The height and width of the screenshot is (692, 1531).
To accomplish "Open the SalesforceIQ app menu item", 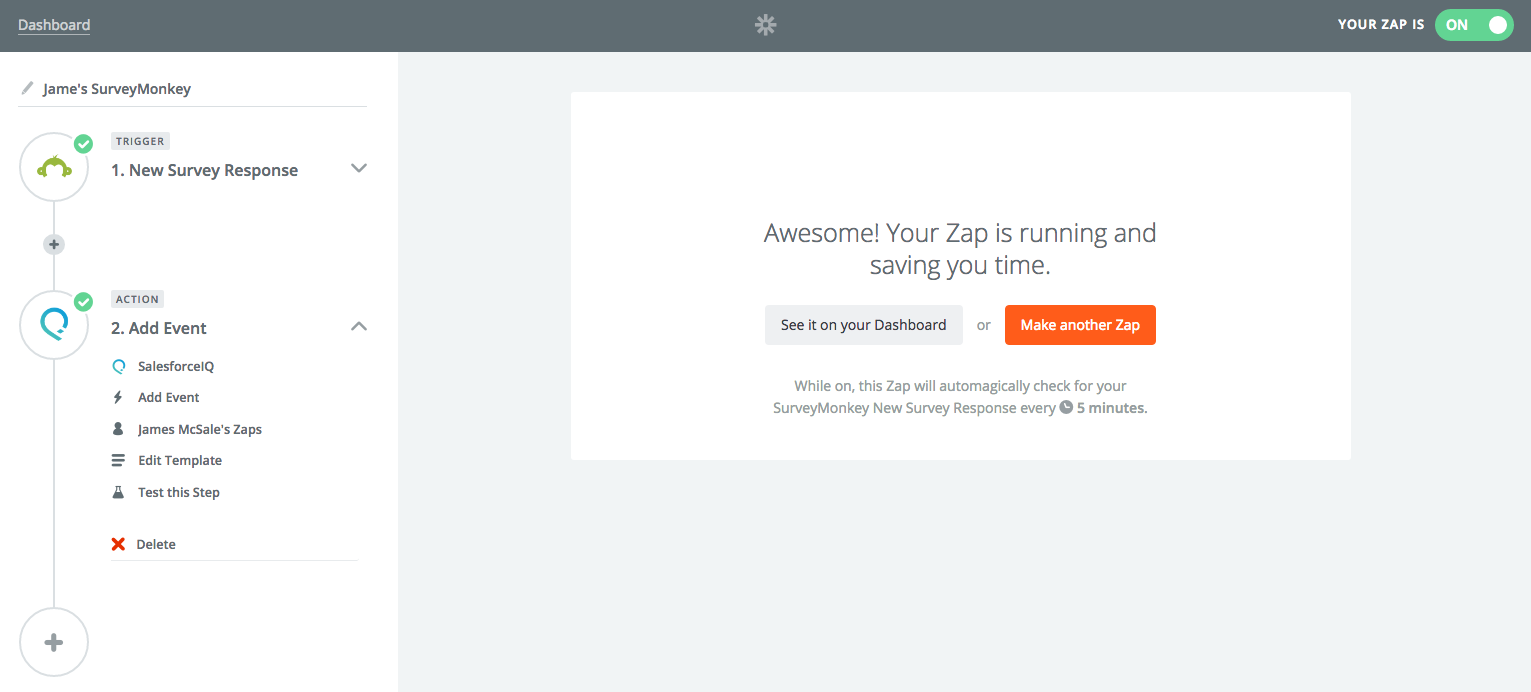I will (x=176, y=366).
